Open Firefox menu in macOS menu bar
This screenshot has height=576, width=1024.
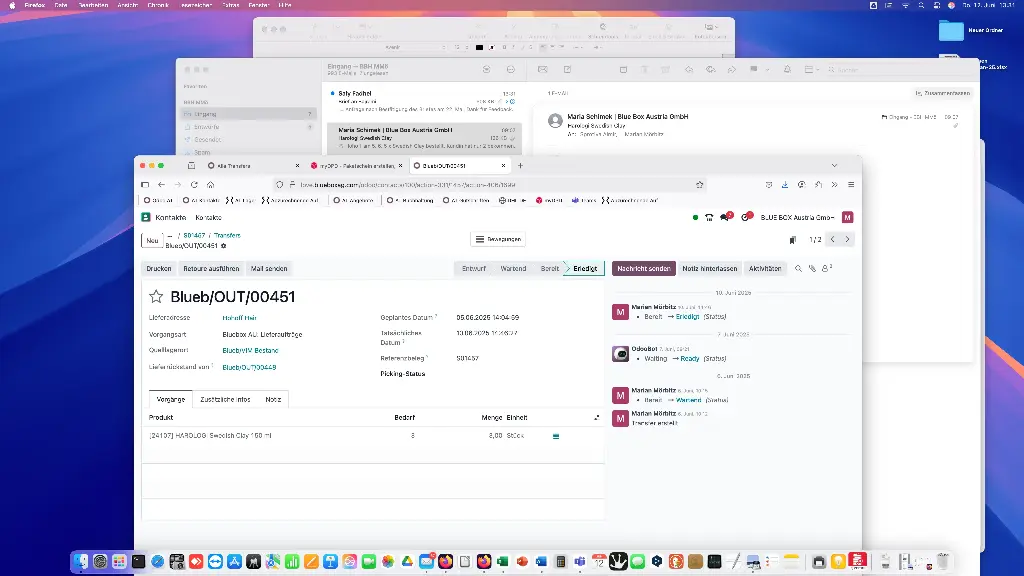pos(35,5)
